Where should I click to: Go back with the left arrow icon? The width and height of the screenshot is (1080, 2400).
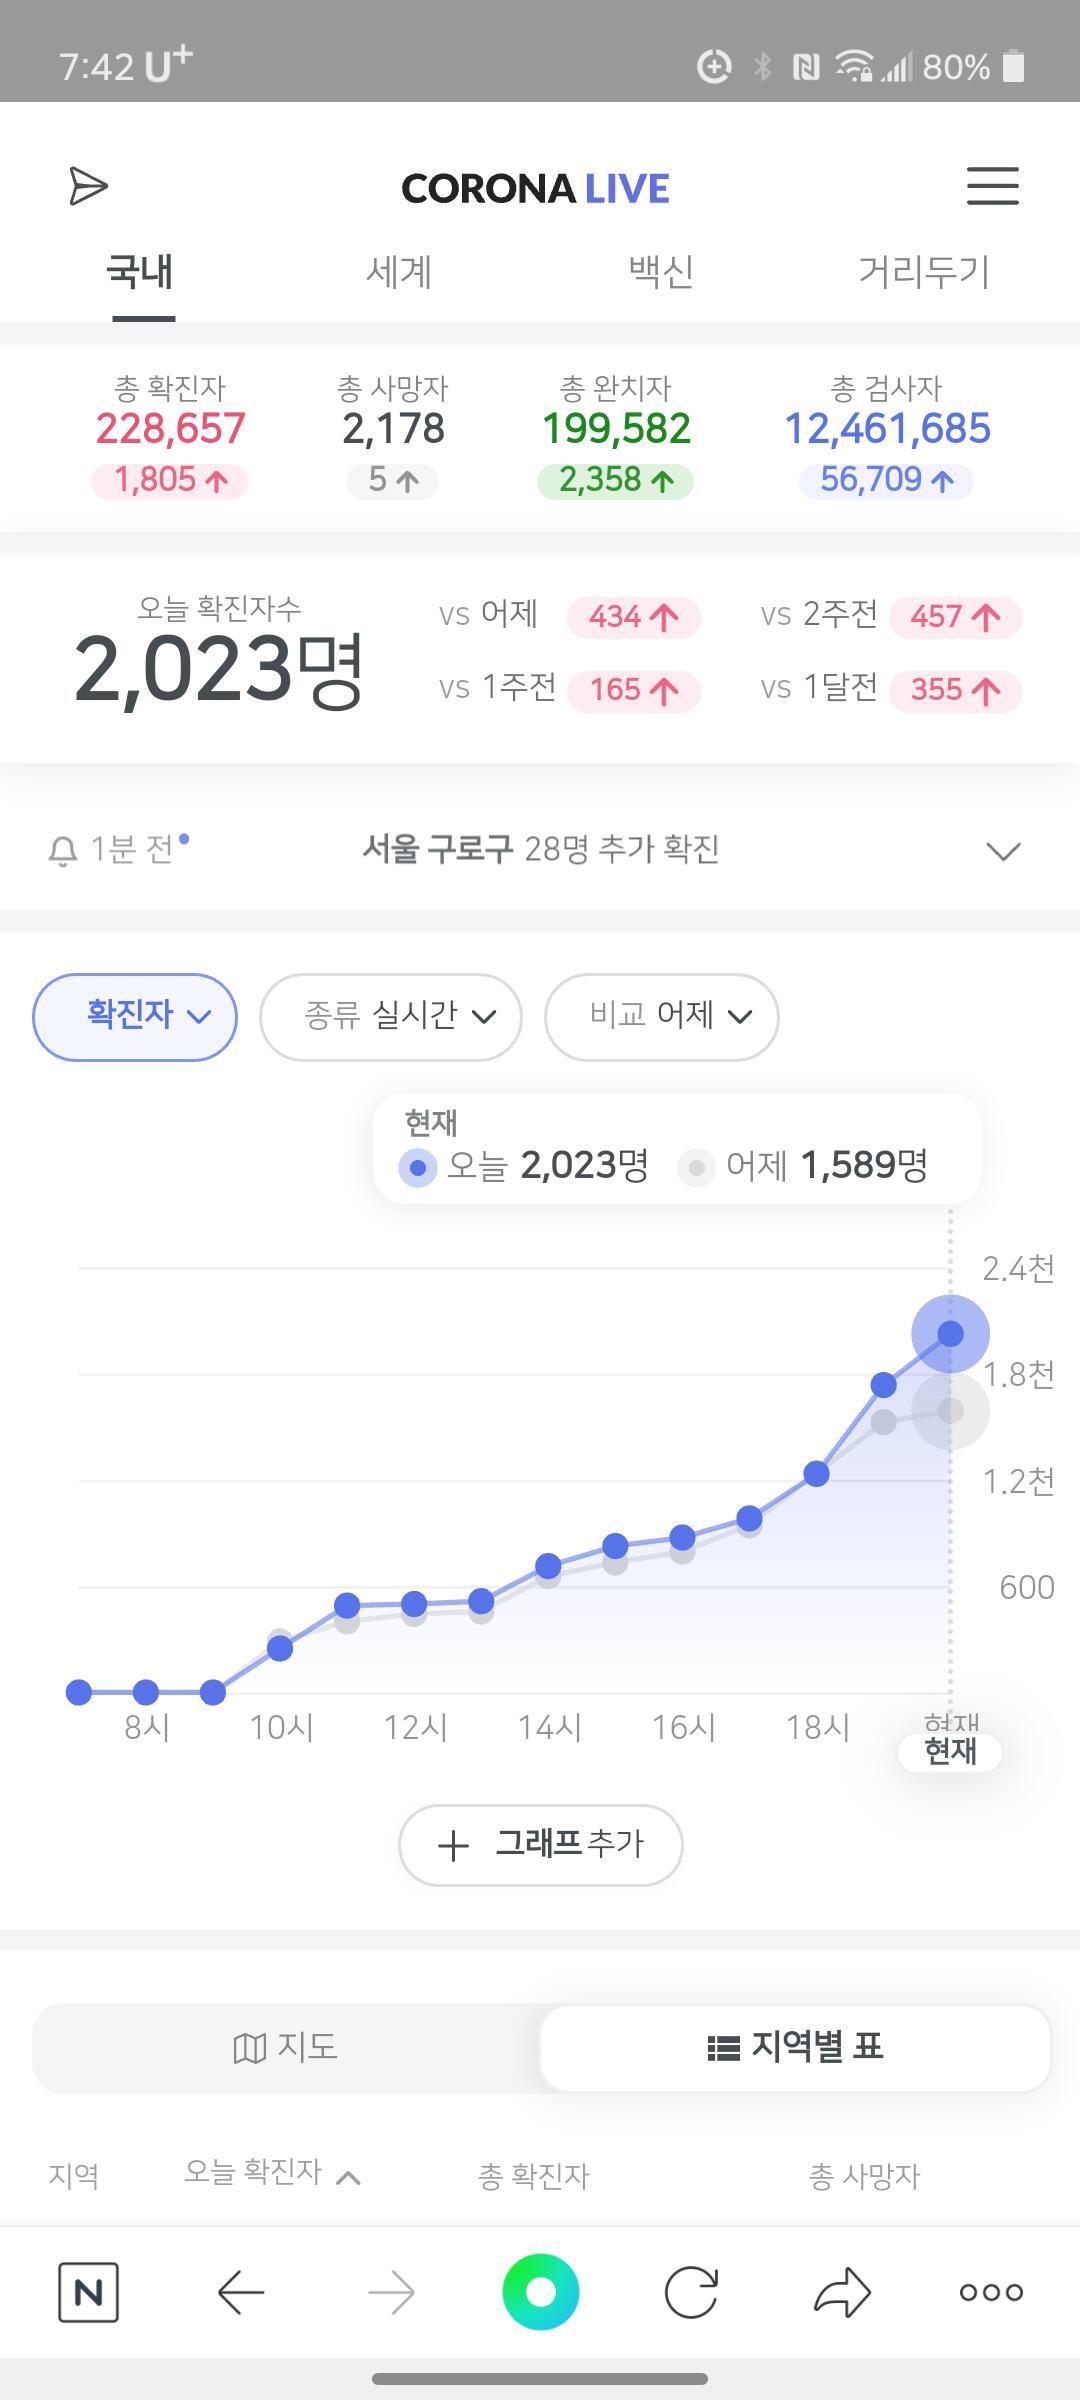pyautogui.click(x=241, y=2291)
